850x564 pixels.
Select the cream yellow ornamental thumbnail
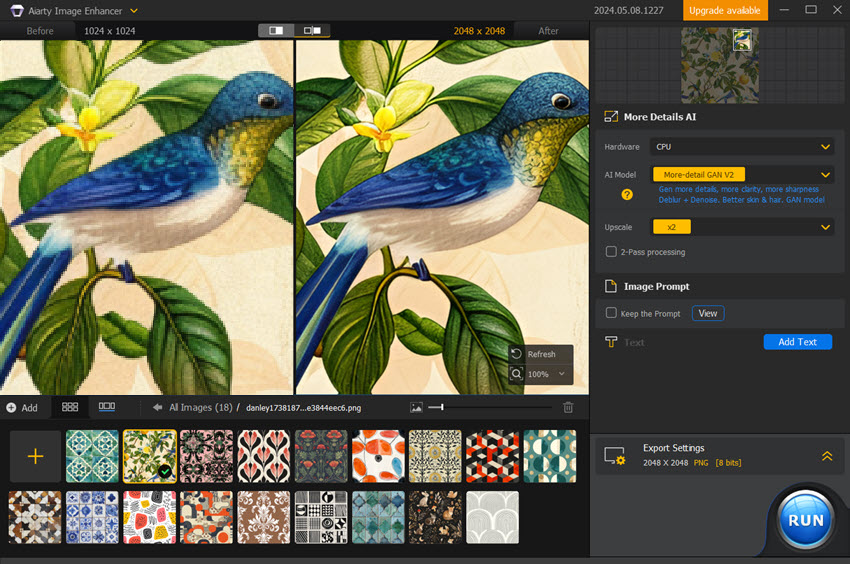point(435,456)
